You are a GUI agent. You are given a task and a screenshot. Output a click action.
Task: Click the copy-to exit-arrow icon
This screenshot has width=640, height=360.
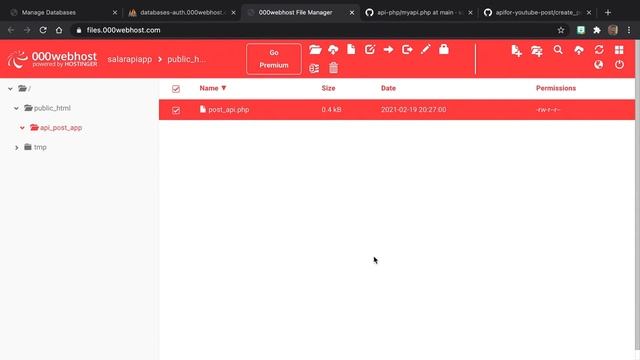(407, 49)
